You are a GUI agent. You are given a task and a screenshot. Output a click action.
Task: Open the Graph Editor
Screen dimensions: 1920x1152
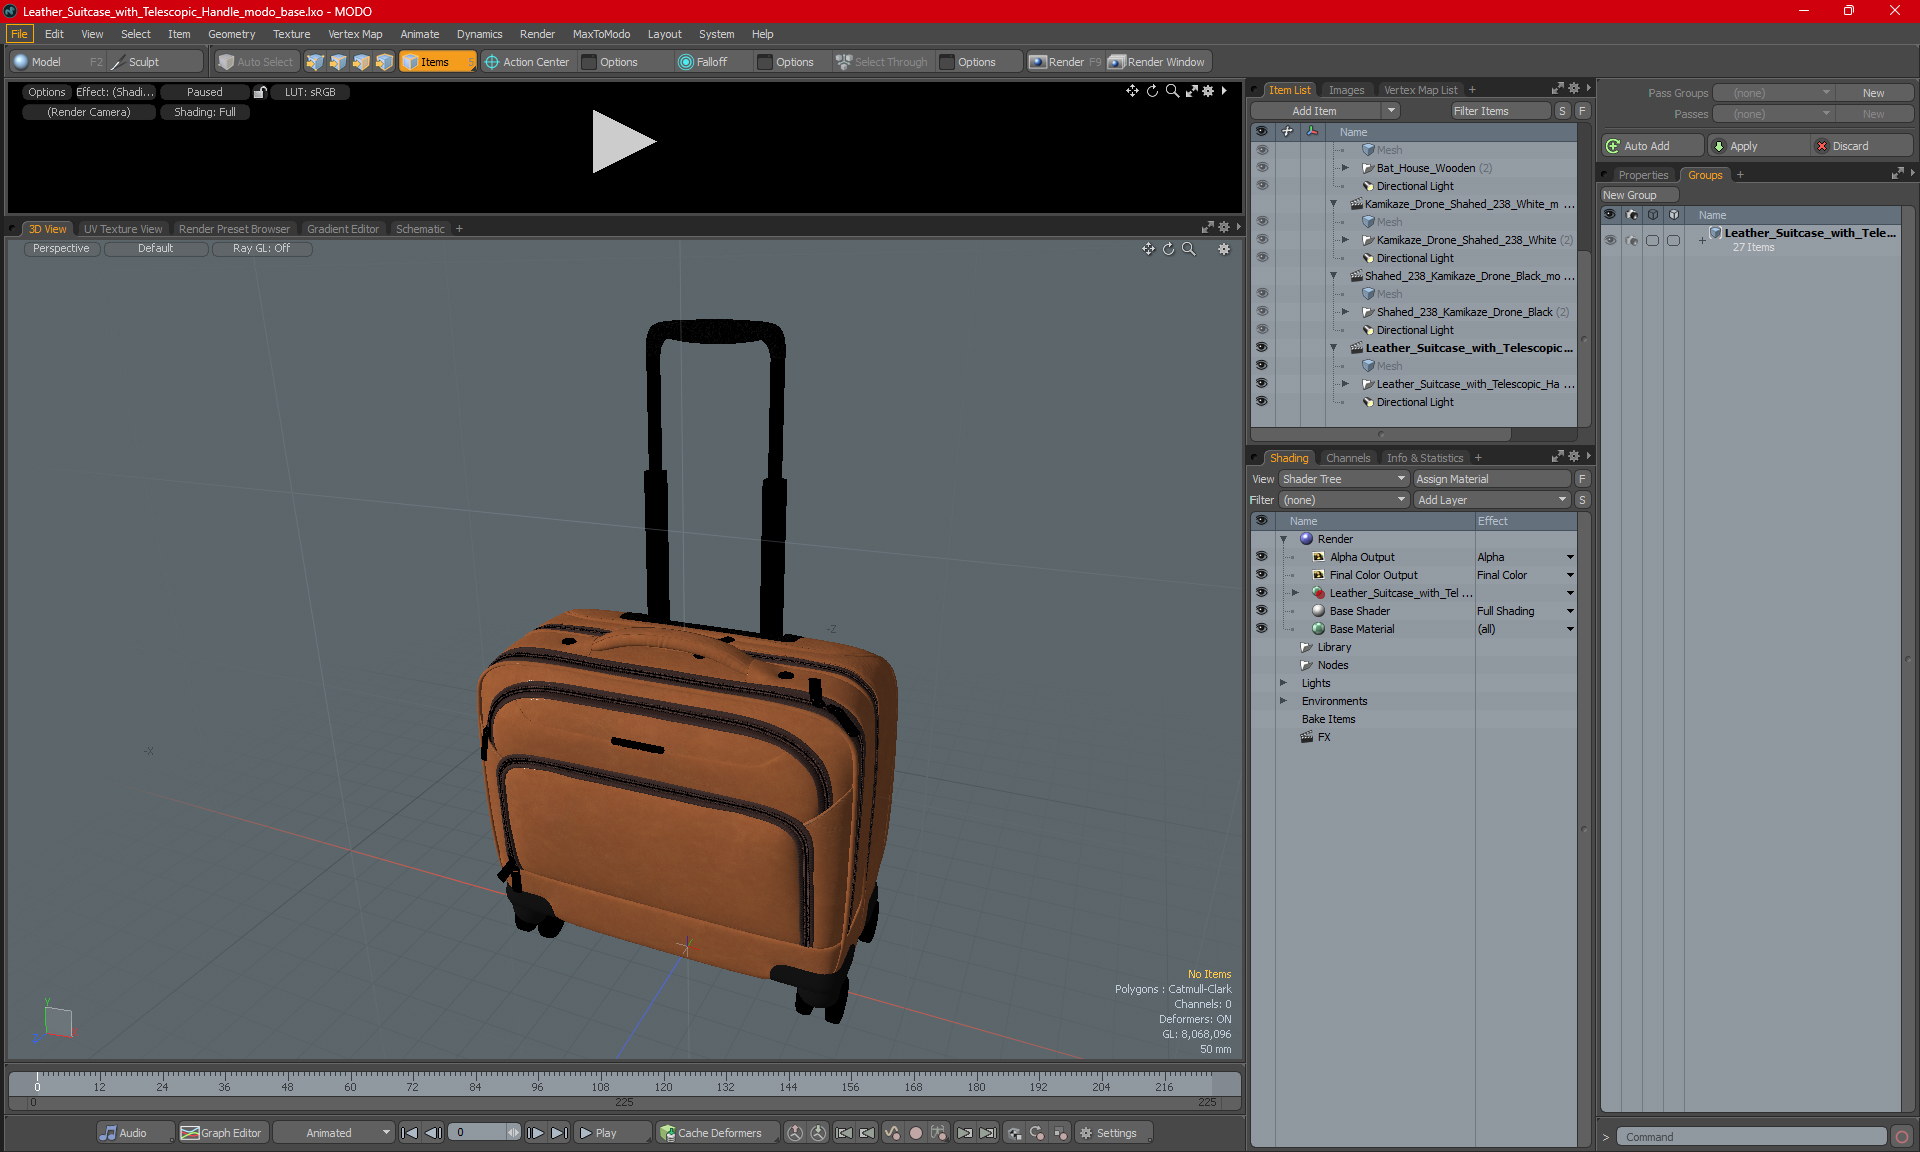tap(221, 1133)
